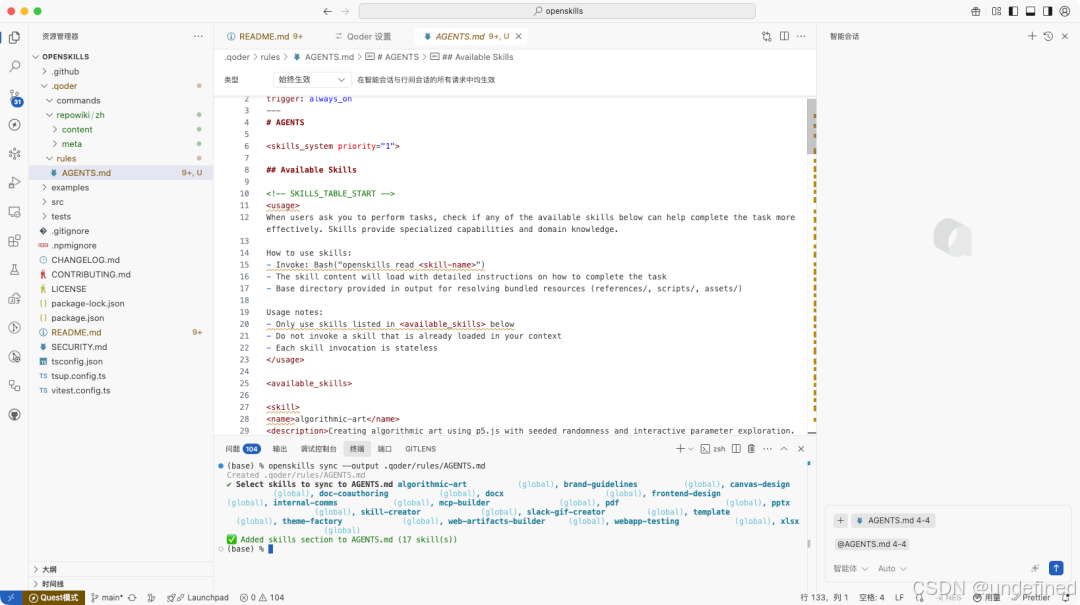Open account profile icon in title bar
This screenshot has height=605, width=1080.
(1065, 11)
